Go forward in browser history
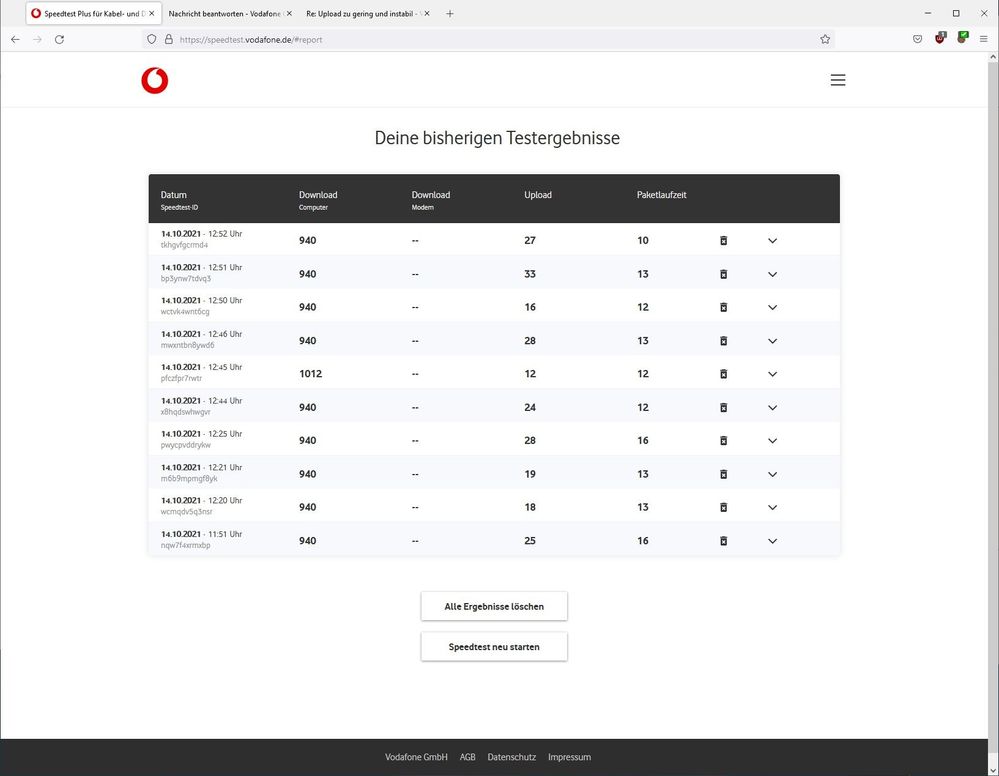999x776 pixels. pyautogui.click(x=38, y=40)
